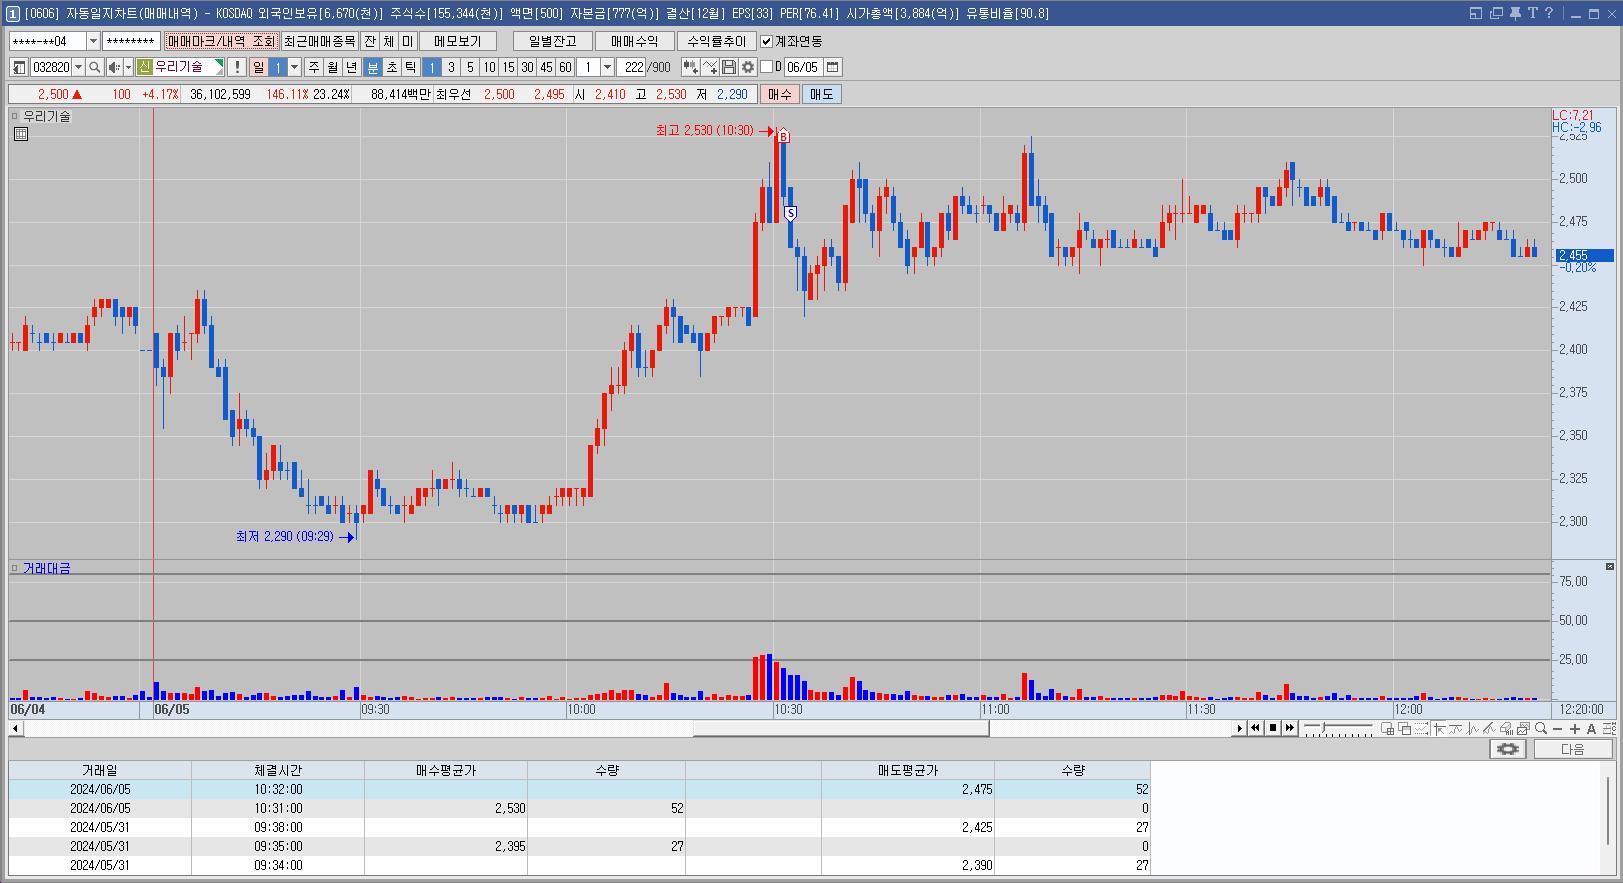Select the 30-minute interval tab
Viewport: 1623px width, 883px height.
[527, 67]
